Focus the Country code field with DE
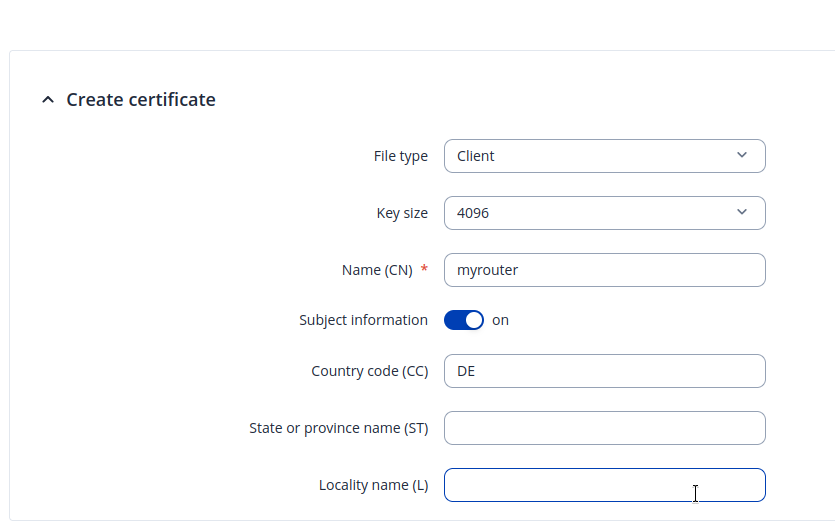This screenshot has height=526, width=835. click(x=604, y=371)
